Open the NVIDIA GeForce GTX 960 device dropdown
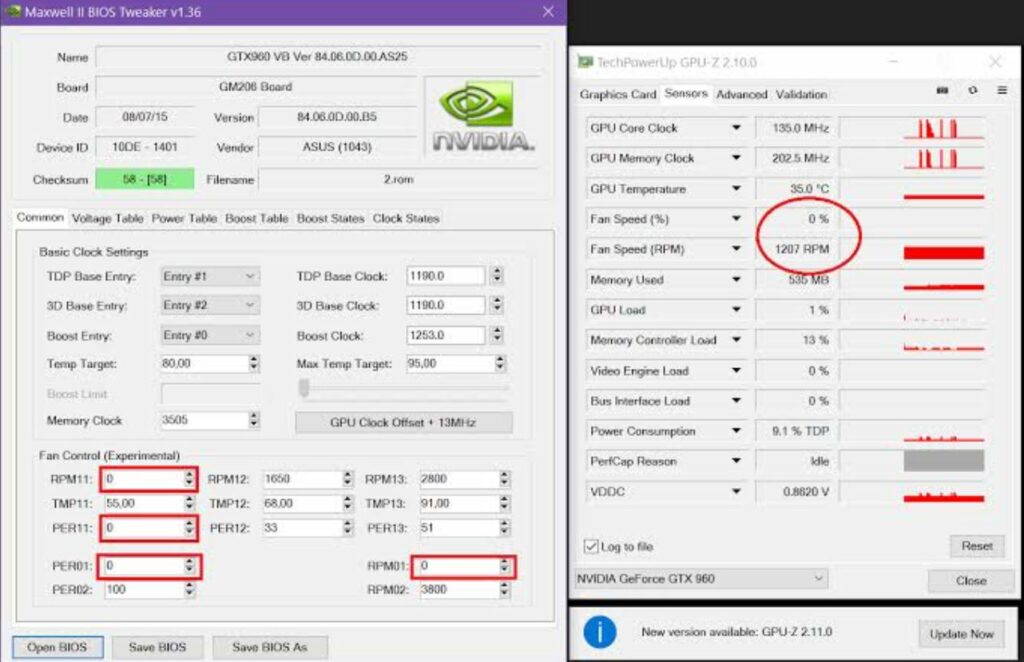Image resolution: width=1024 pixels, height=662 pixels. [701, 578]
